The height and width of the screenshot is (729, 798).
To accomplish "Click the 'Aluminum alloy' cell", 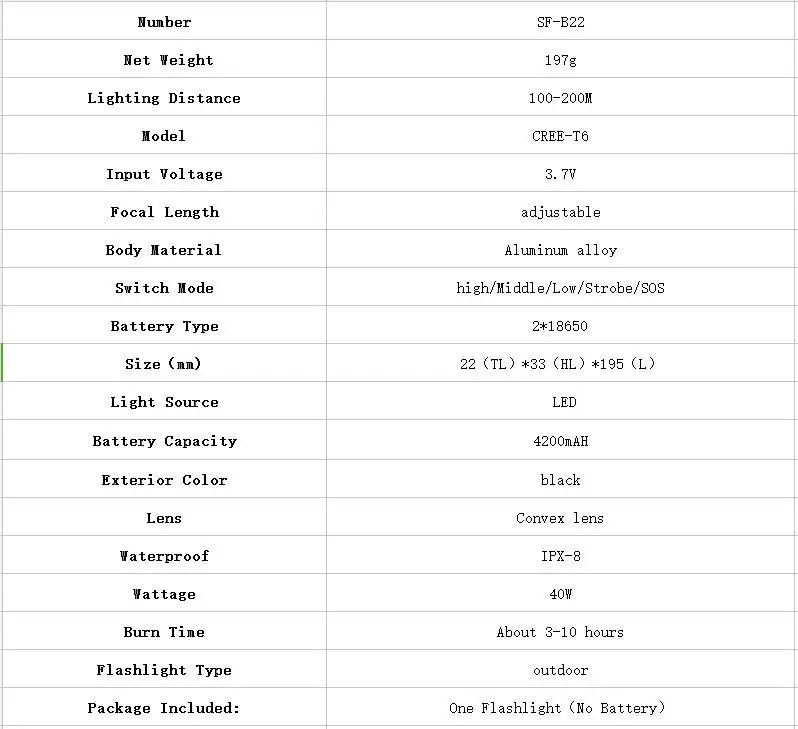I will point(560,249).
